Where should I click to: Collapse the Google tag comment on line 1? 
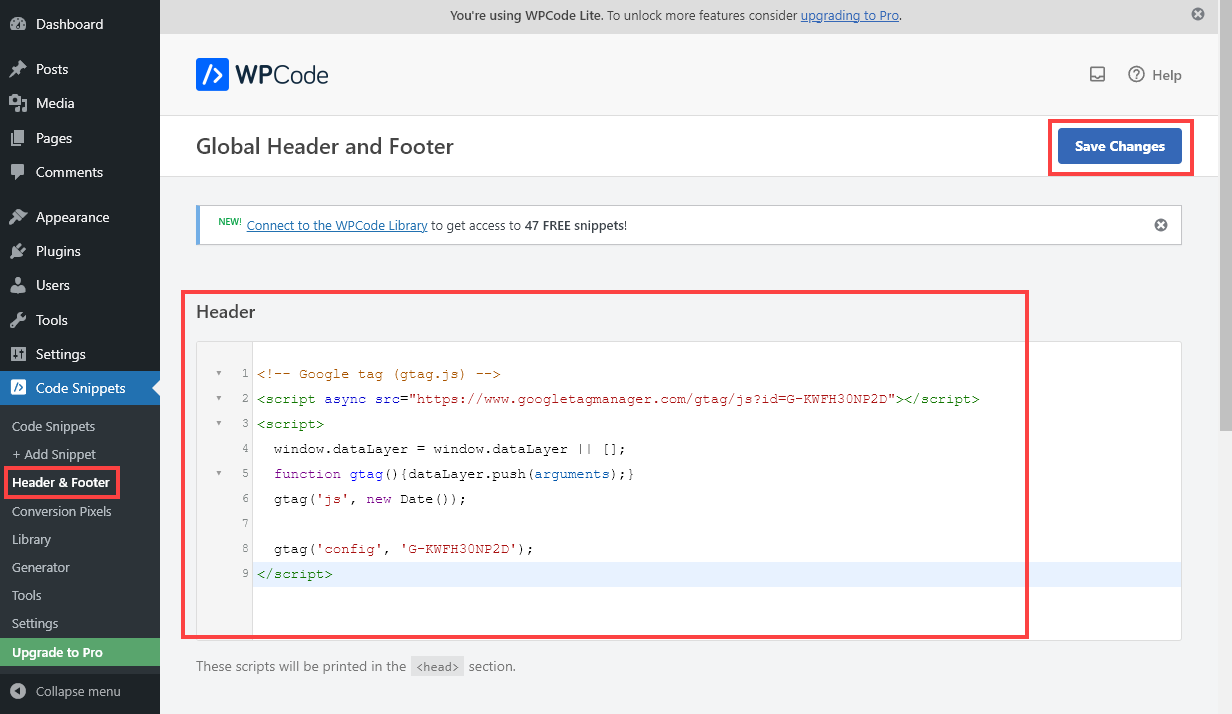[220, 373]
